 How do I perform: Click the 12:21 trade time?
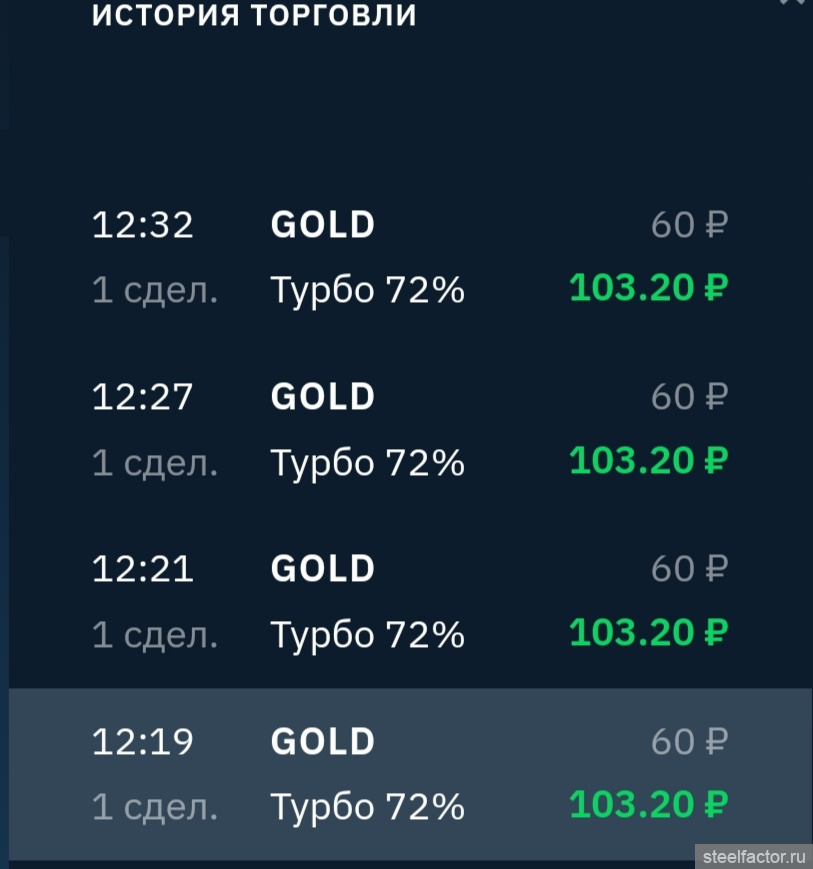142,569
